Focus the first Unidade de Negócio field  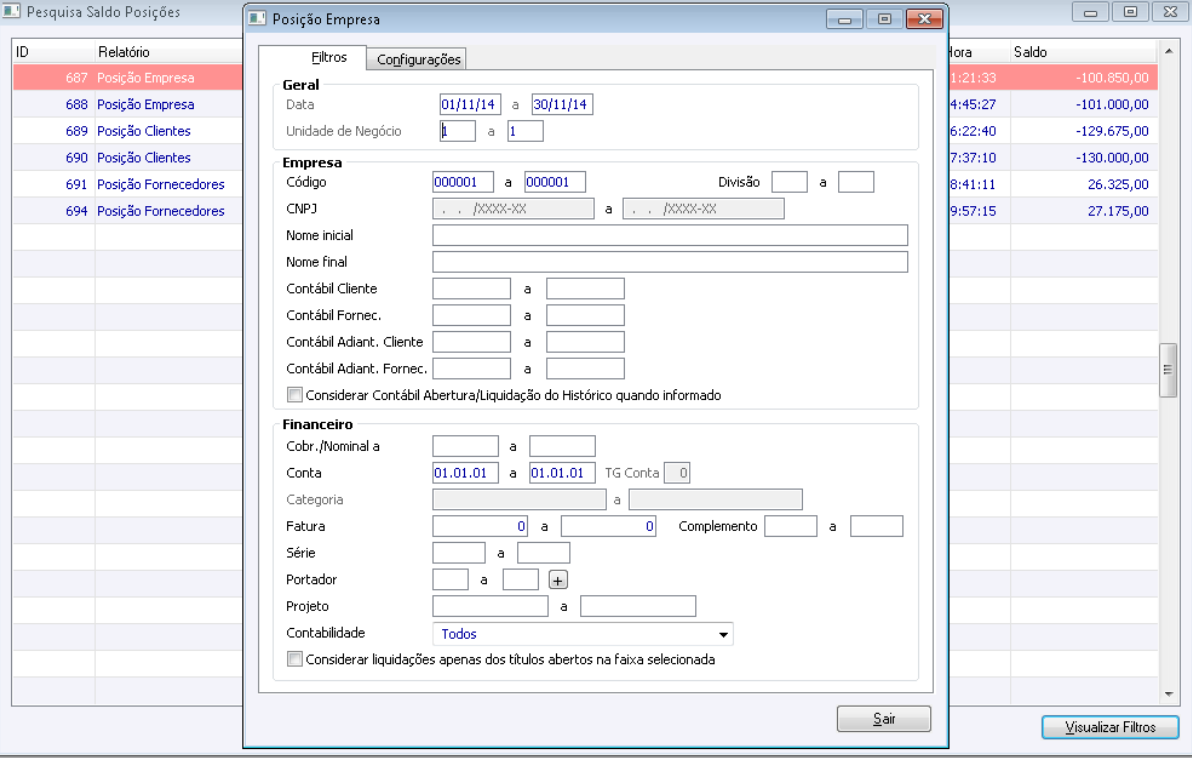[458, 131]
